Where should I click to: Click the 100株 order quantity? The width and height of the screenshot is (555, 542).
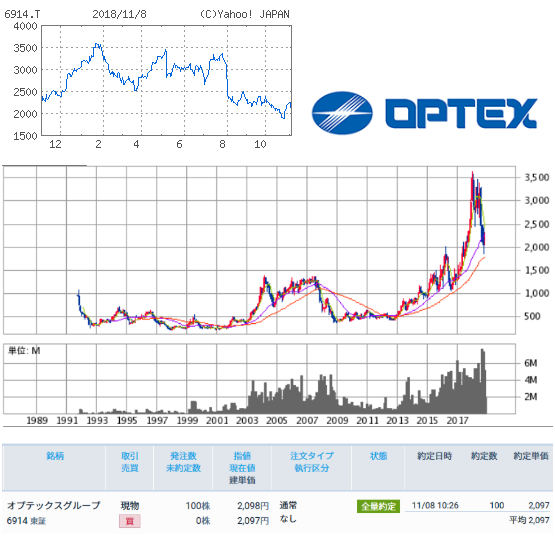click(x=198, y=506)
